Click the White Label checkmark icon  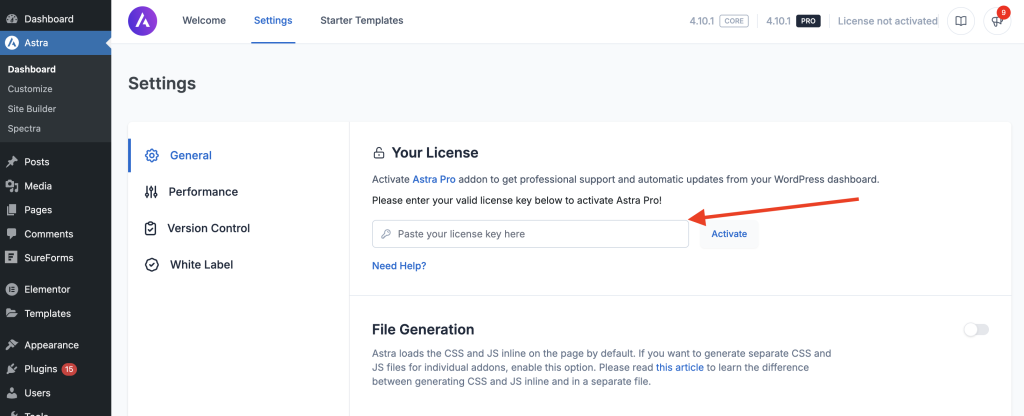[x=152, y=265]
